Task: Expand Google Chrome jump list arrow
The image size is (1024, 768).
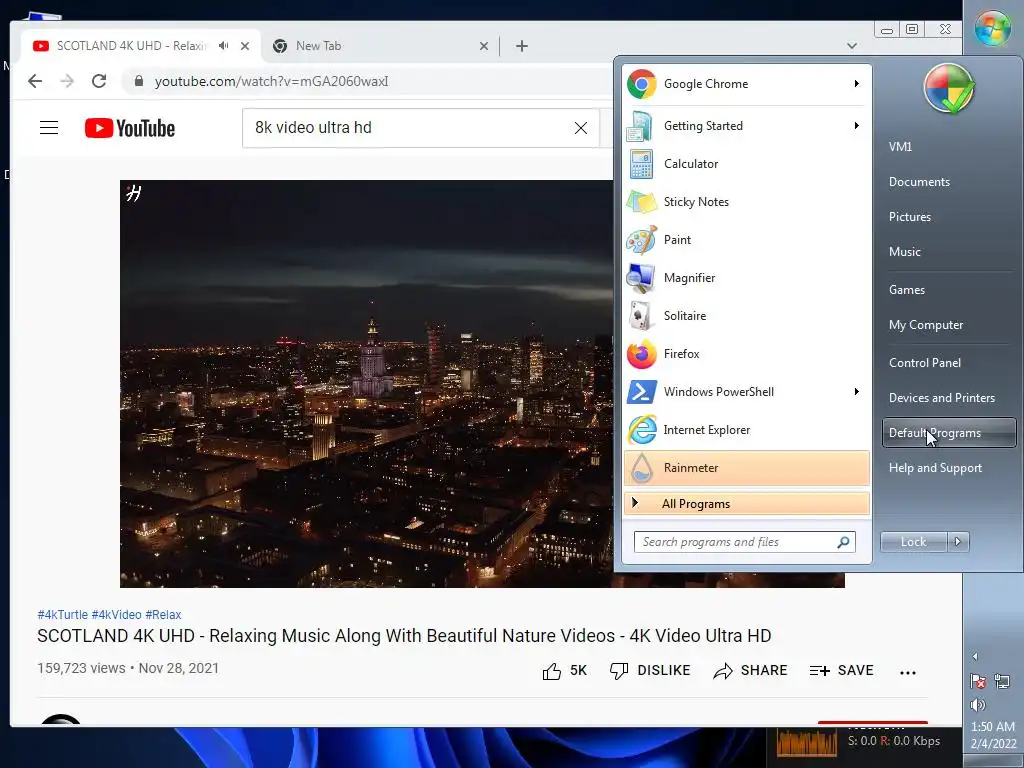Action: (856, 84)
